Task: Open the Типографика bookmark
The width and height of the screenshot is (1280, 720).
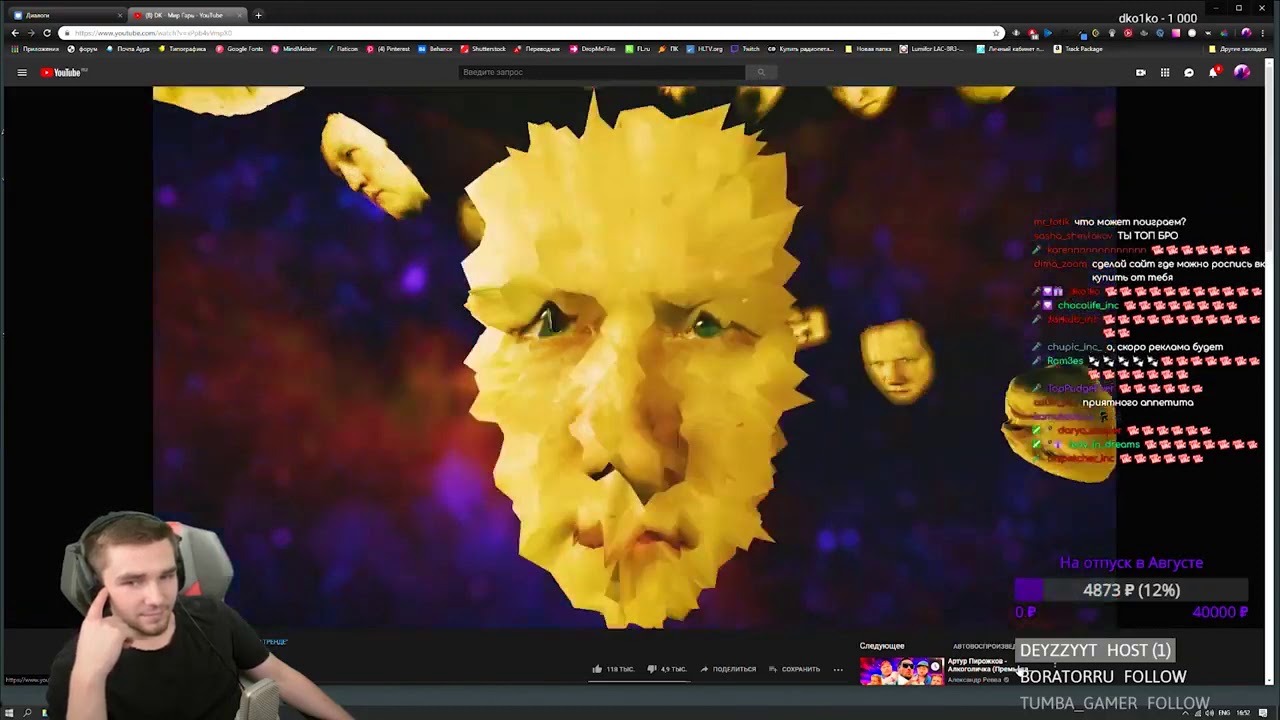Action: 182,48
